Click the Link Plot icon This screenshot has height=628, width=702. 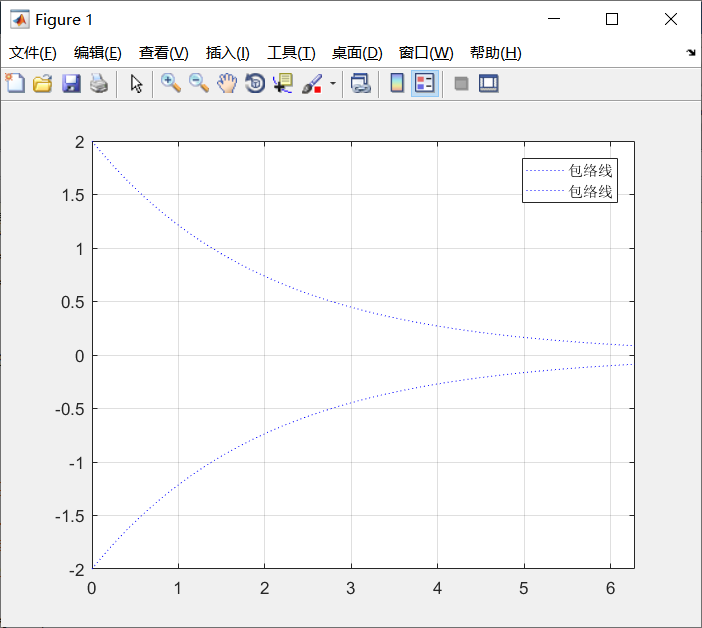[x=361, y=84]
